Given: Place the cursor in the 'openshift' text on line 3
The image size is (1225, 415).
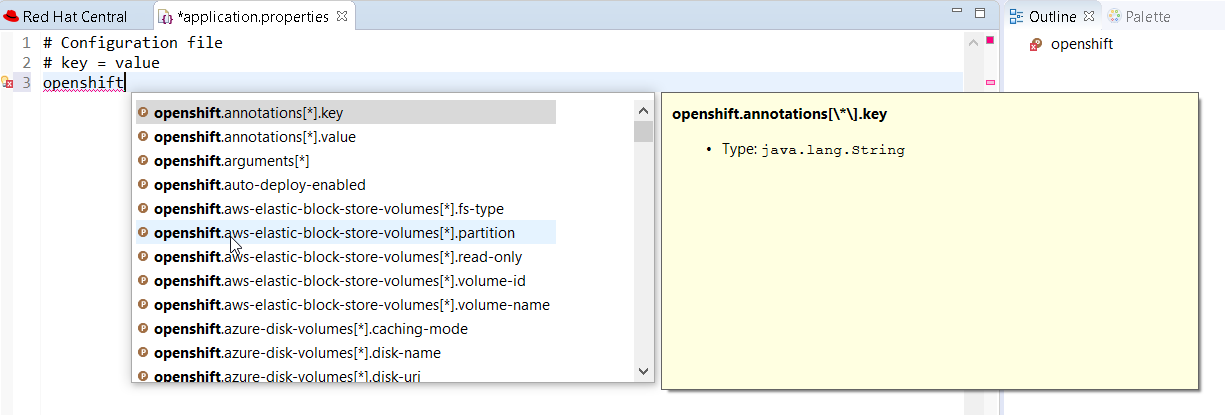Looking at the screenshot, I should pyautogui.click(x=83, y=83).
